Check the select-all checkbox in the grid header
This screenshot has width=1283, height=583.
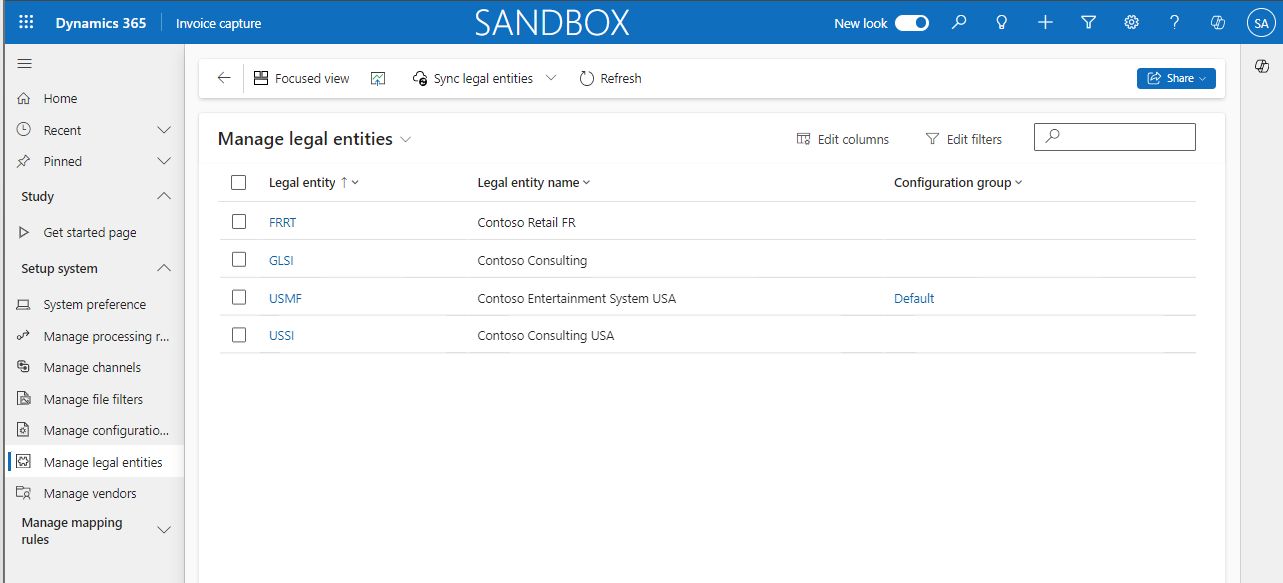click(x=238, y=182)
